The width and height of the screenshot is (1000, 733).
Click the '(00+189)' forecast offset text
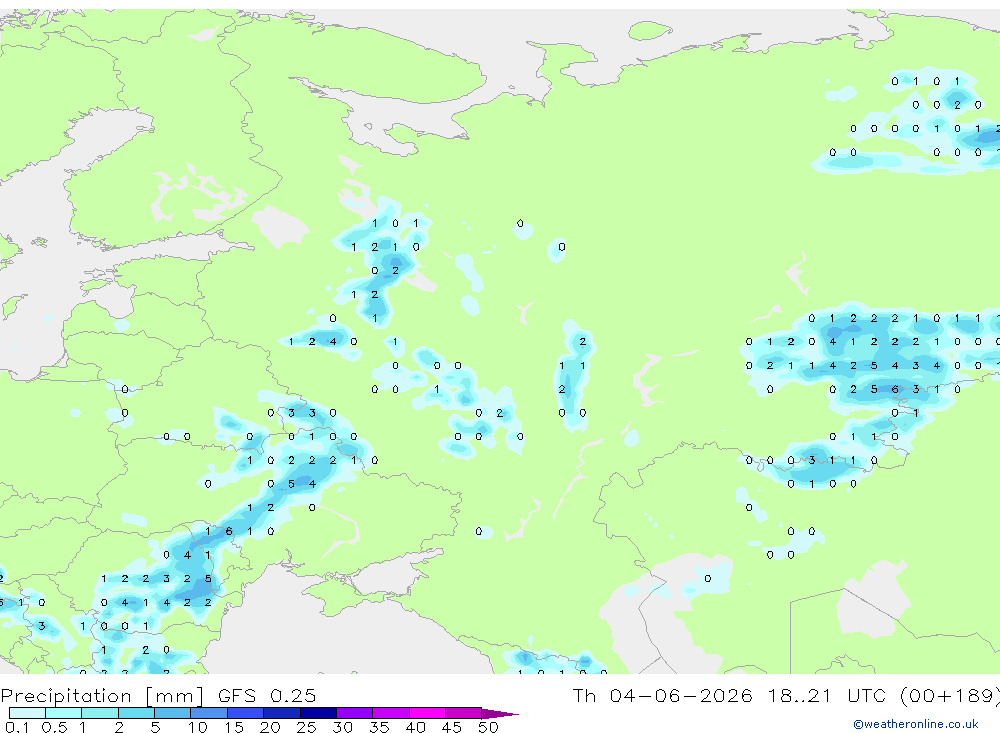(949, 695)
